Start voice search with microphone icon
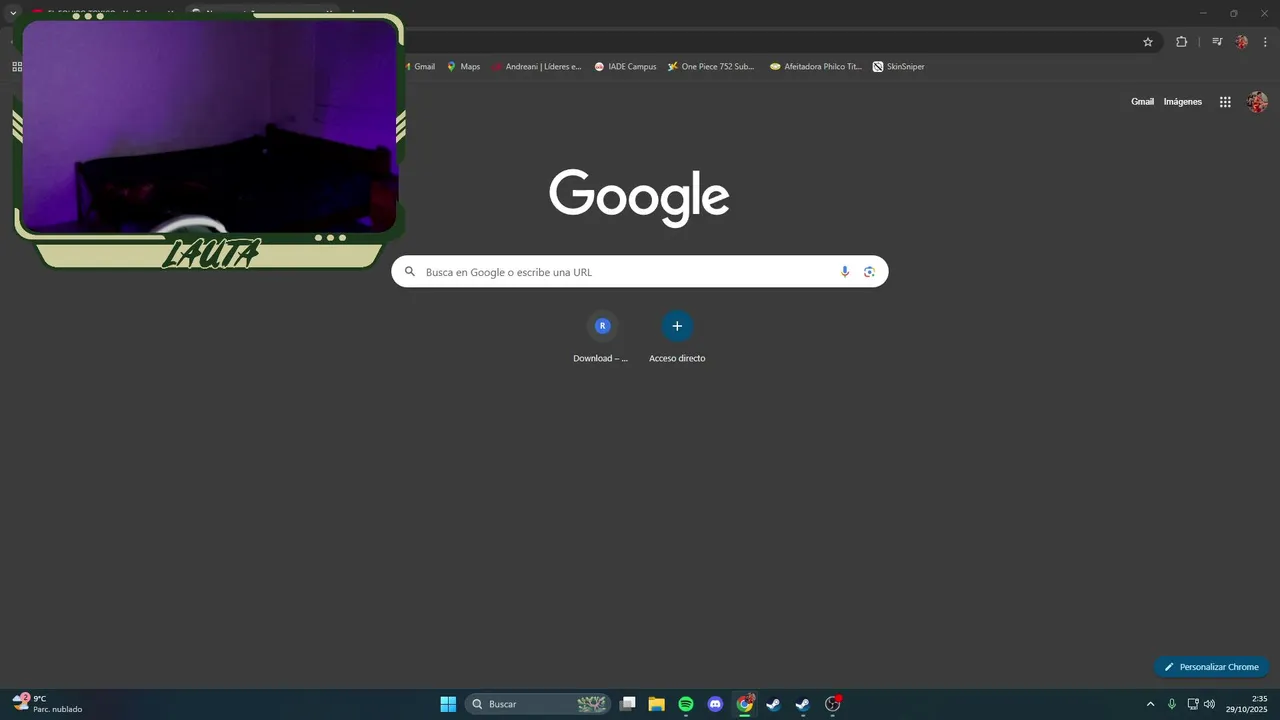 pos(845,272)
